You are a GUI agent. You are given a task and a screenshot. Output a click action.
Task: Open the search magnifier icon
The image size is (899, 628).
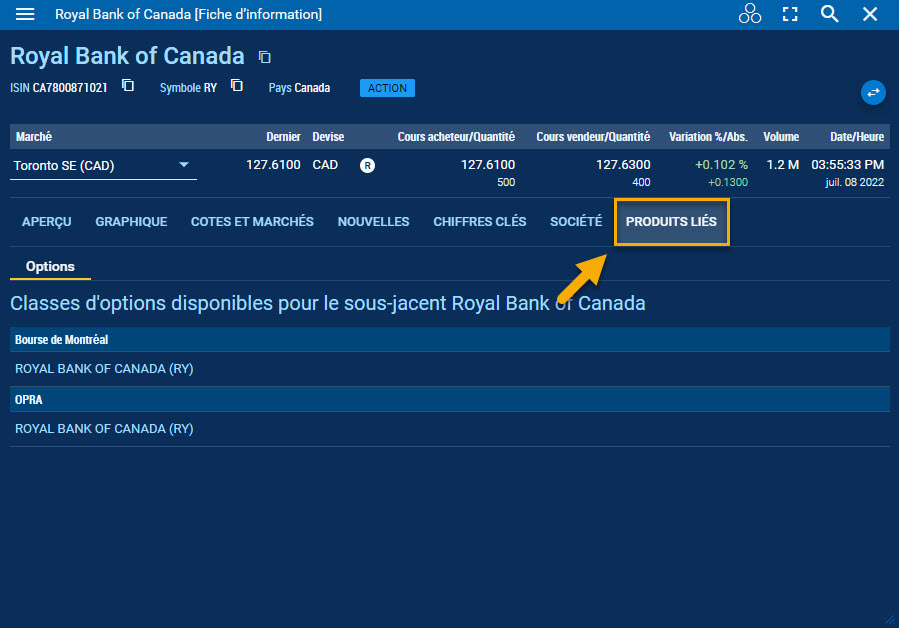(829, 14)
